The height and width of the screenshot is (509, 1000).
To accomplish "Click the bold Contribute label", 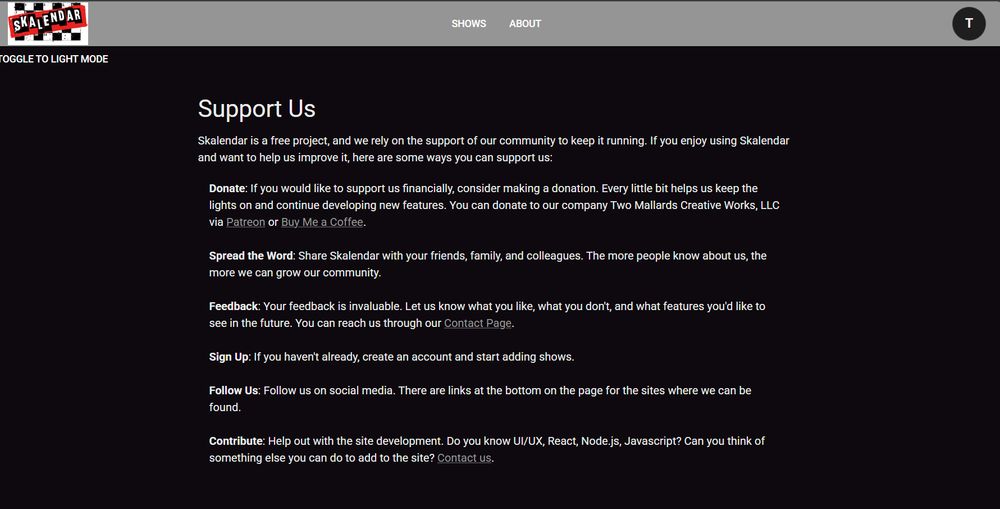I will pos(236,441).
